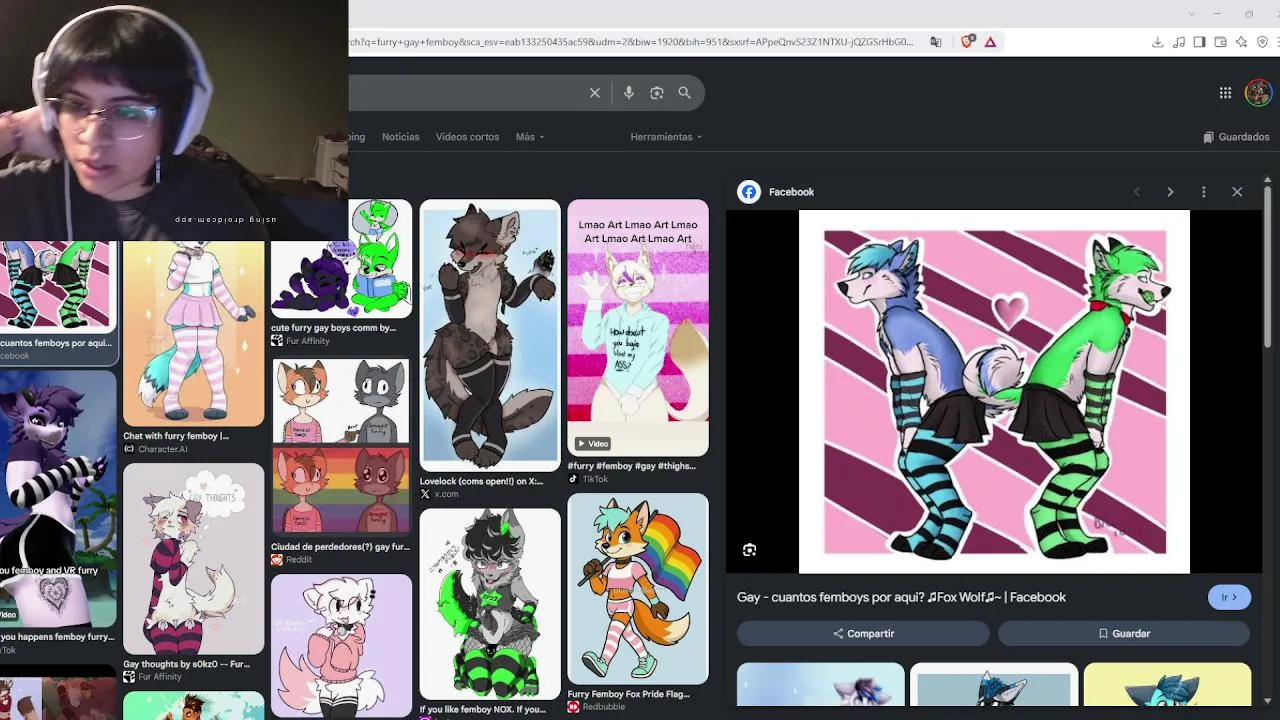This screenshot has width=1280, height=720.
Task: Open browser downloads icon
Action: (1157, 42)
